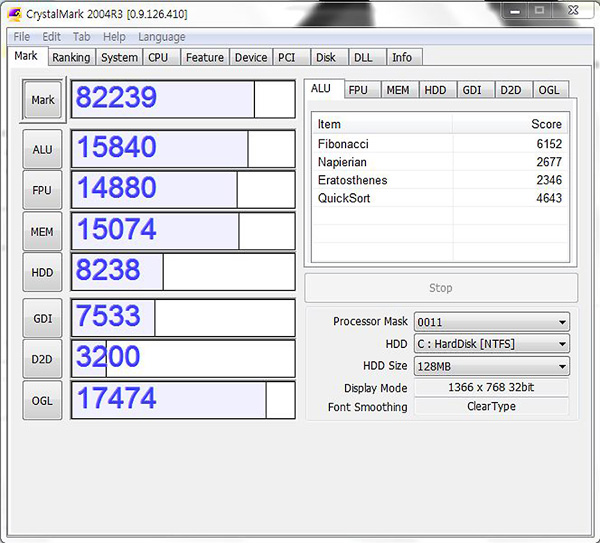
Task: Click the disabled Stop button
Action: click(441, 288)
